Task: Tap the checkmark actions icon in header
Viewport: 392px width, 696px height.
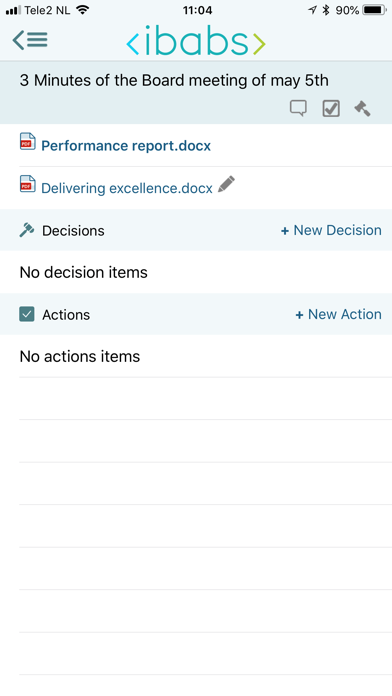Action: [x=331, y=108]
